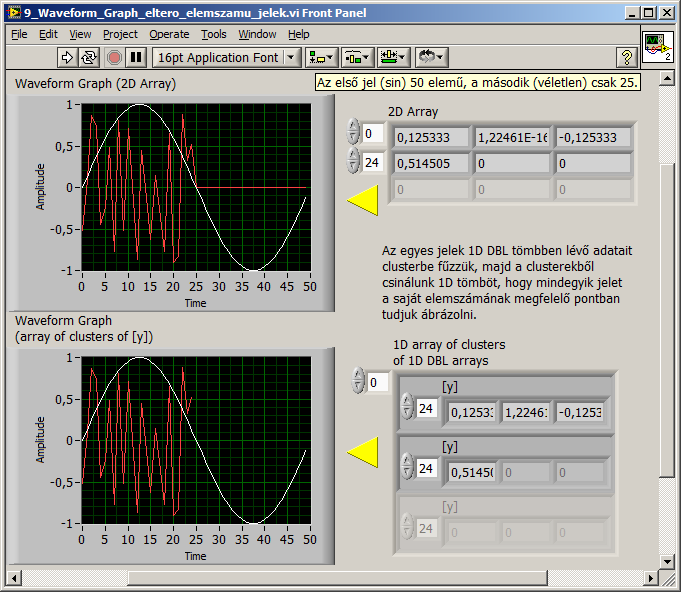Open the Window menu
681x592 pixels.
tap(257, 34)
